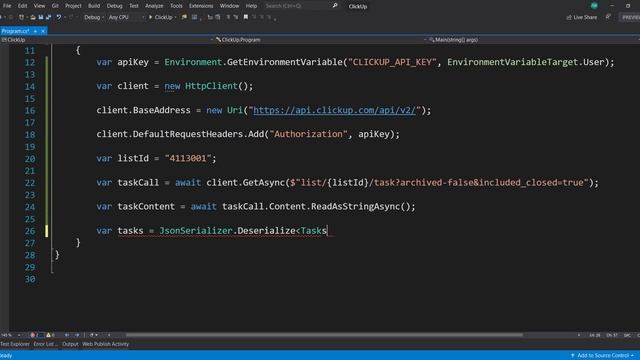
Task: Click line number 12 in the gutter
Action: tap(30, 62)
